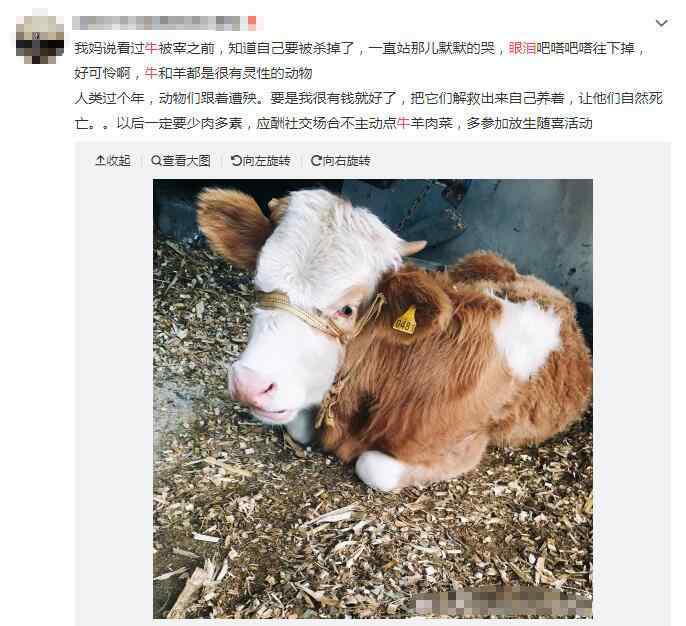The height and width of the screenshot is (626, 686).
Task: Click the first highlighted 牛 keyword
Action: point(151,48)
